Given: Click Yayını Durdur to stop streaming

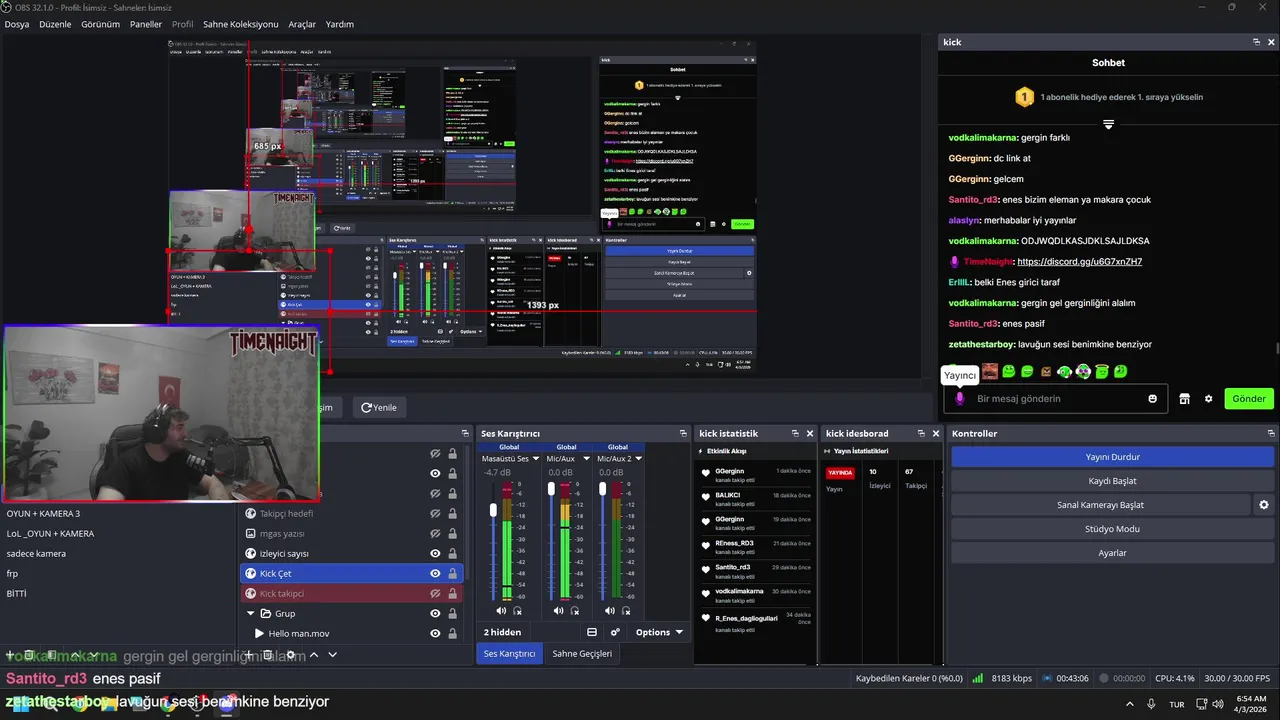Looking at the screenshot, I should 1112,457.
